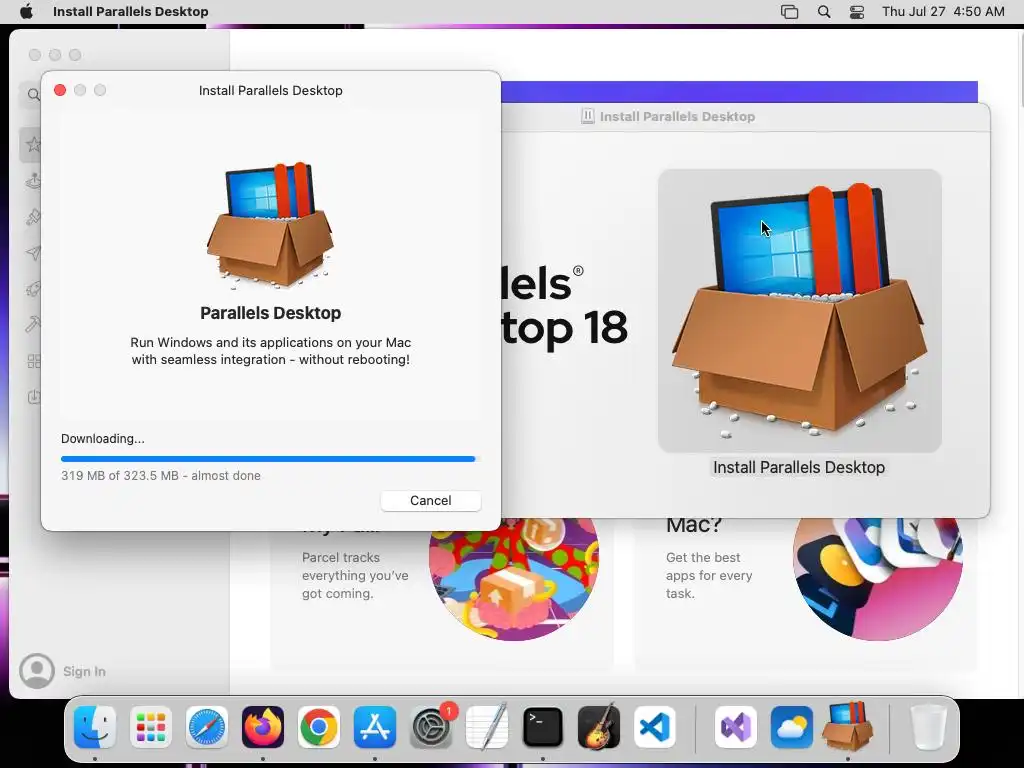
Task: Switch to App Store in the Dock
Action: coord(375,727)
